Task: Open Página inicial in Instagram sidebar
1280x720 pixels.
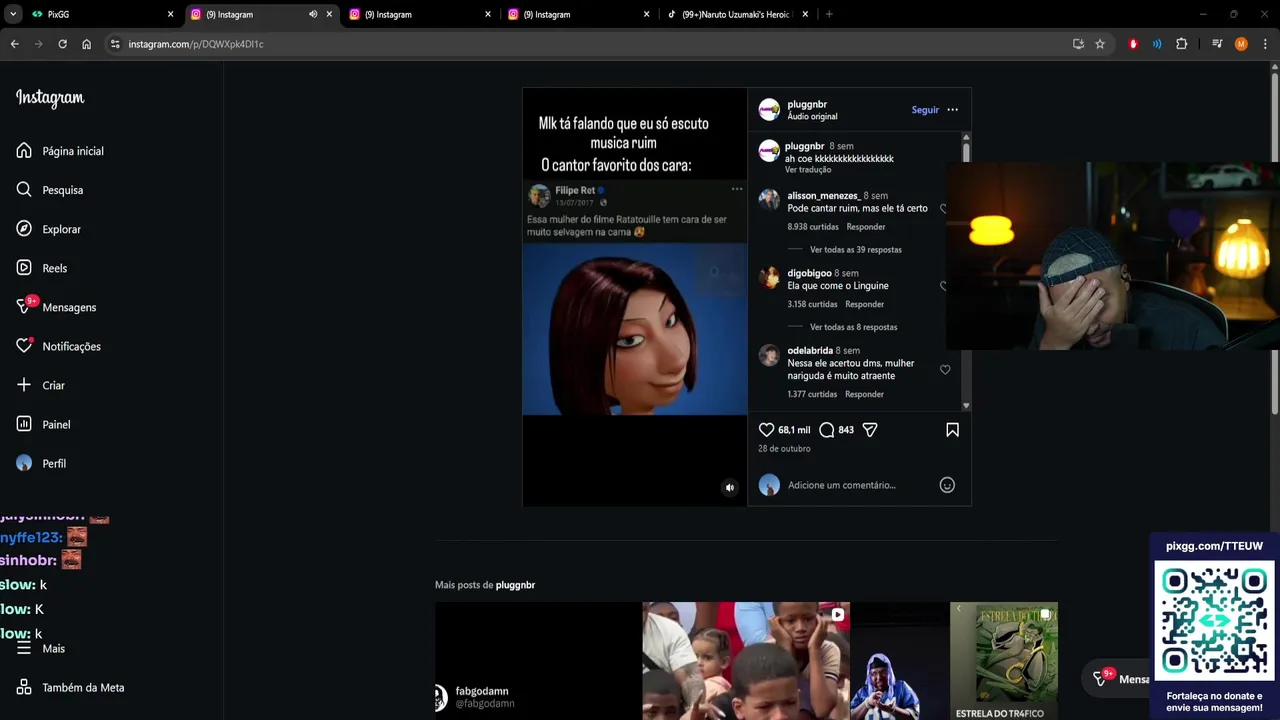Action: pos(60,151)
